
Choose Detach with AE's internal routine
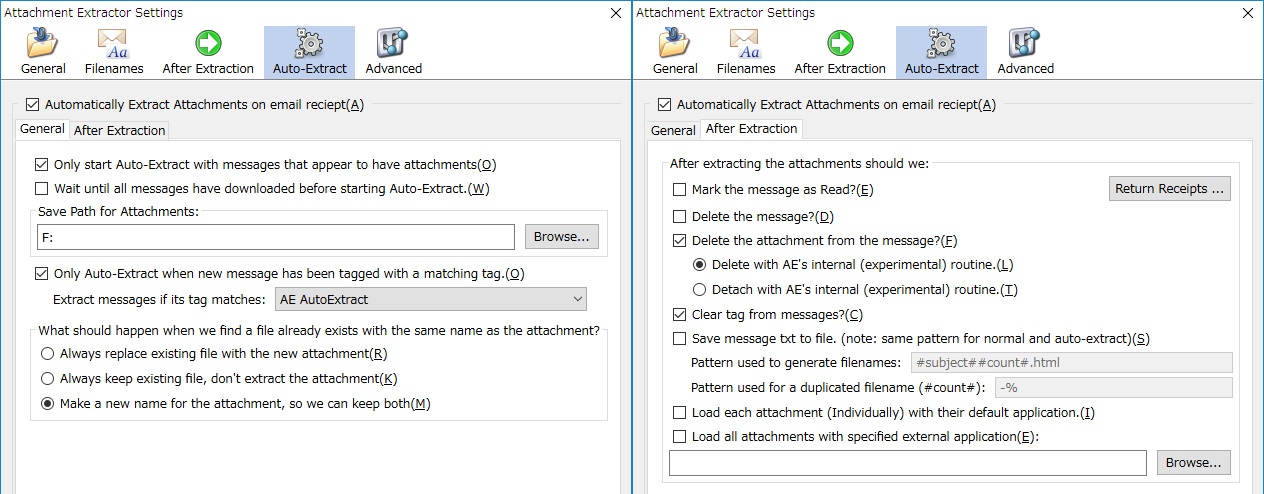pos(700,289)
